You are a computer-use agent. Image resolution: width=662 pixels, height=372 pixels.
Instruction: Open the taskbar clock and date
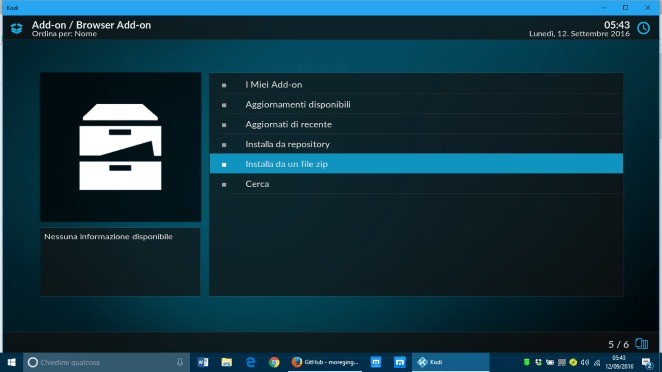619,362
